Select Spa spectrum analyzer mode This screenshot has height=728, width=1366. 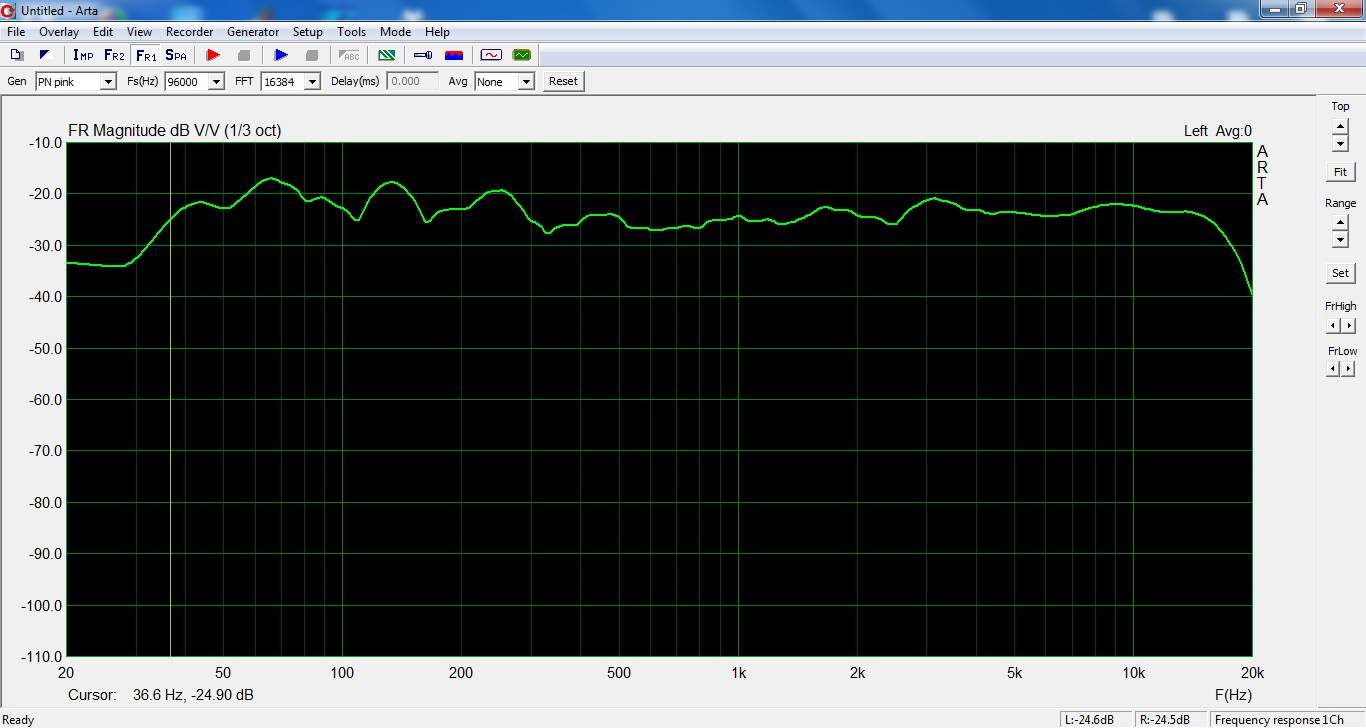tap(176, 55)
